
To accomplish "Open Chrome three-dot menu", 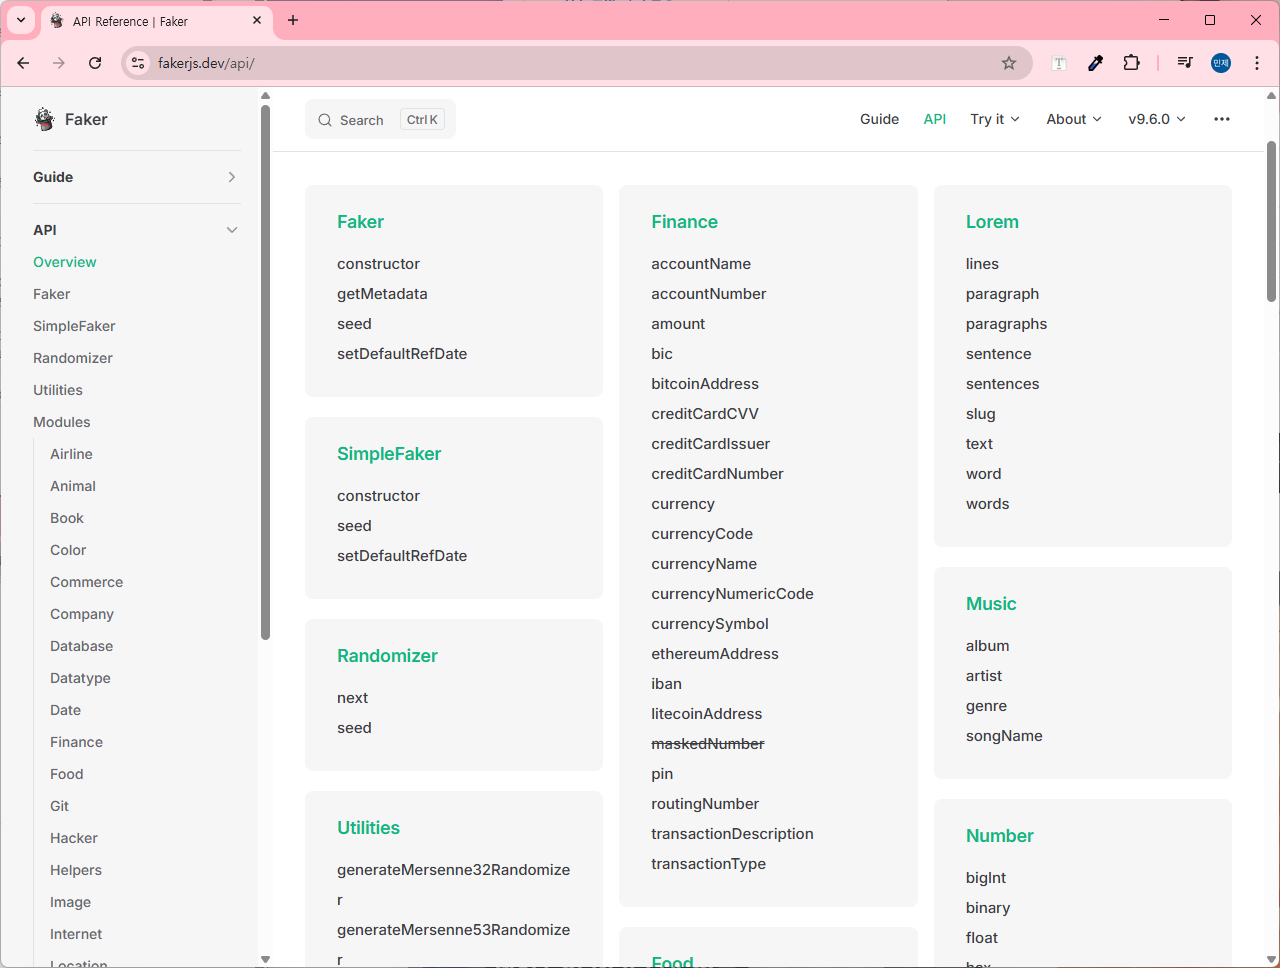I will coord(1257,63).
